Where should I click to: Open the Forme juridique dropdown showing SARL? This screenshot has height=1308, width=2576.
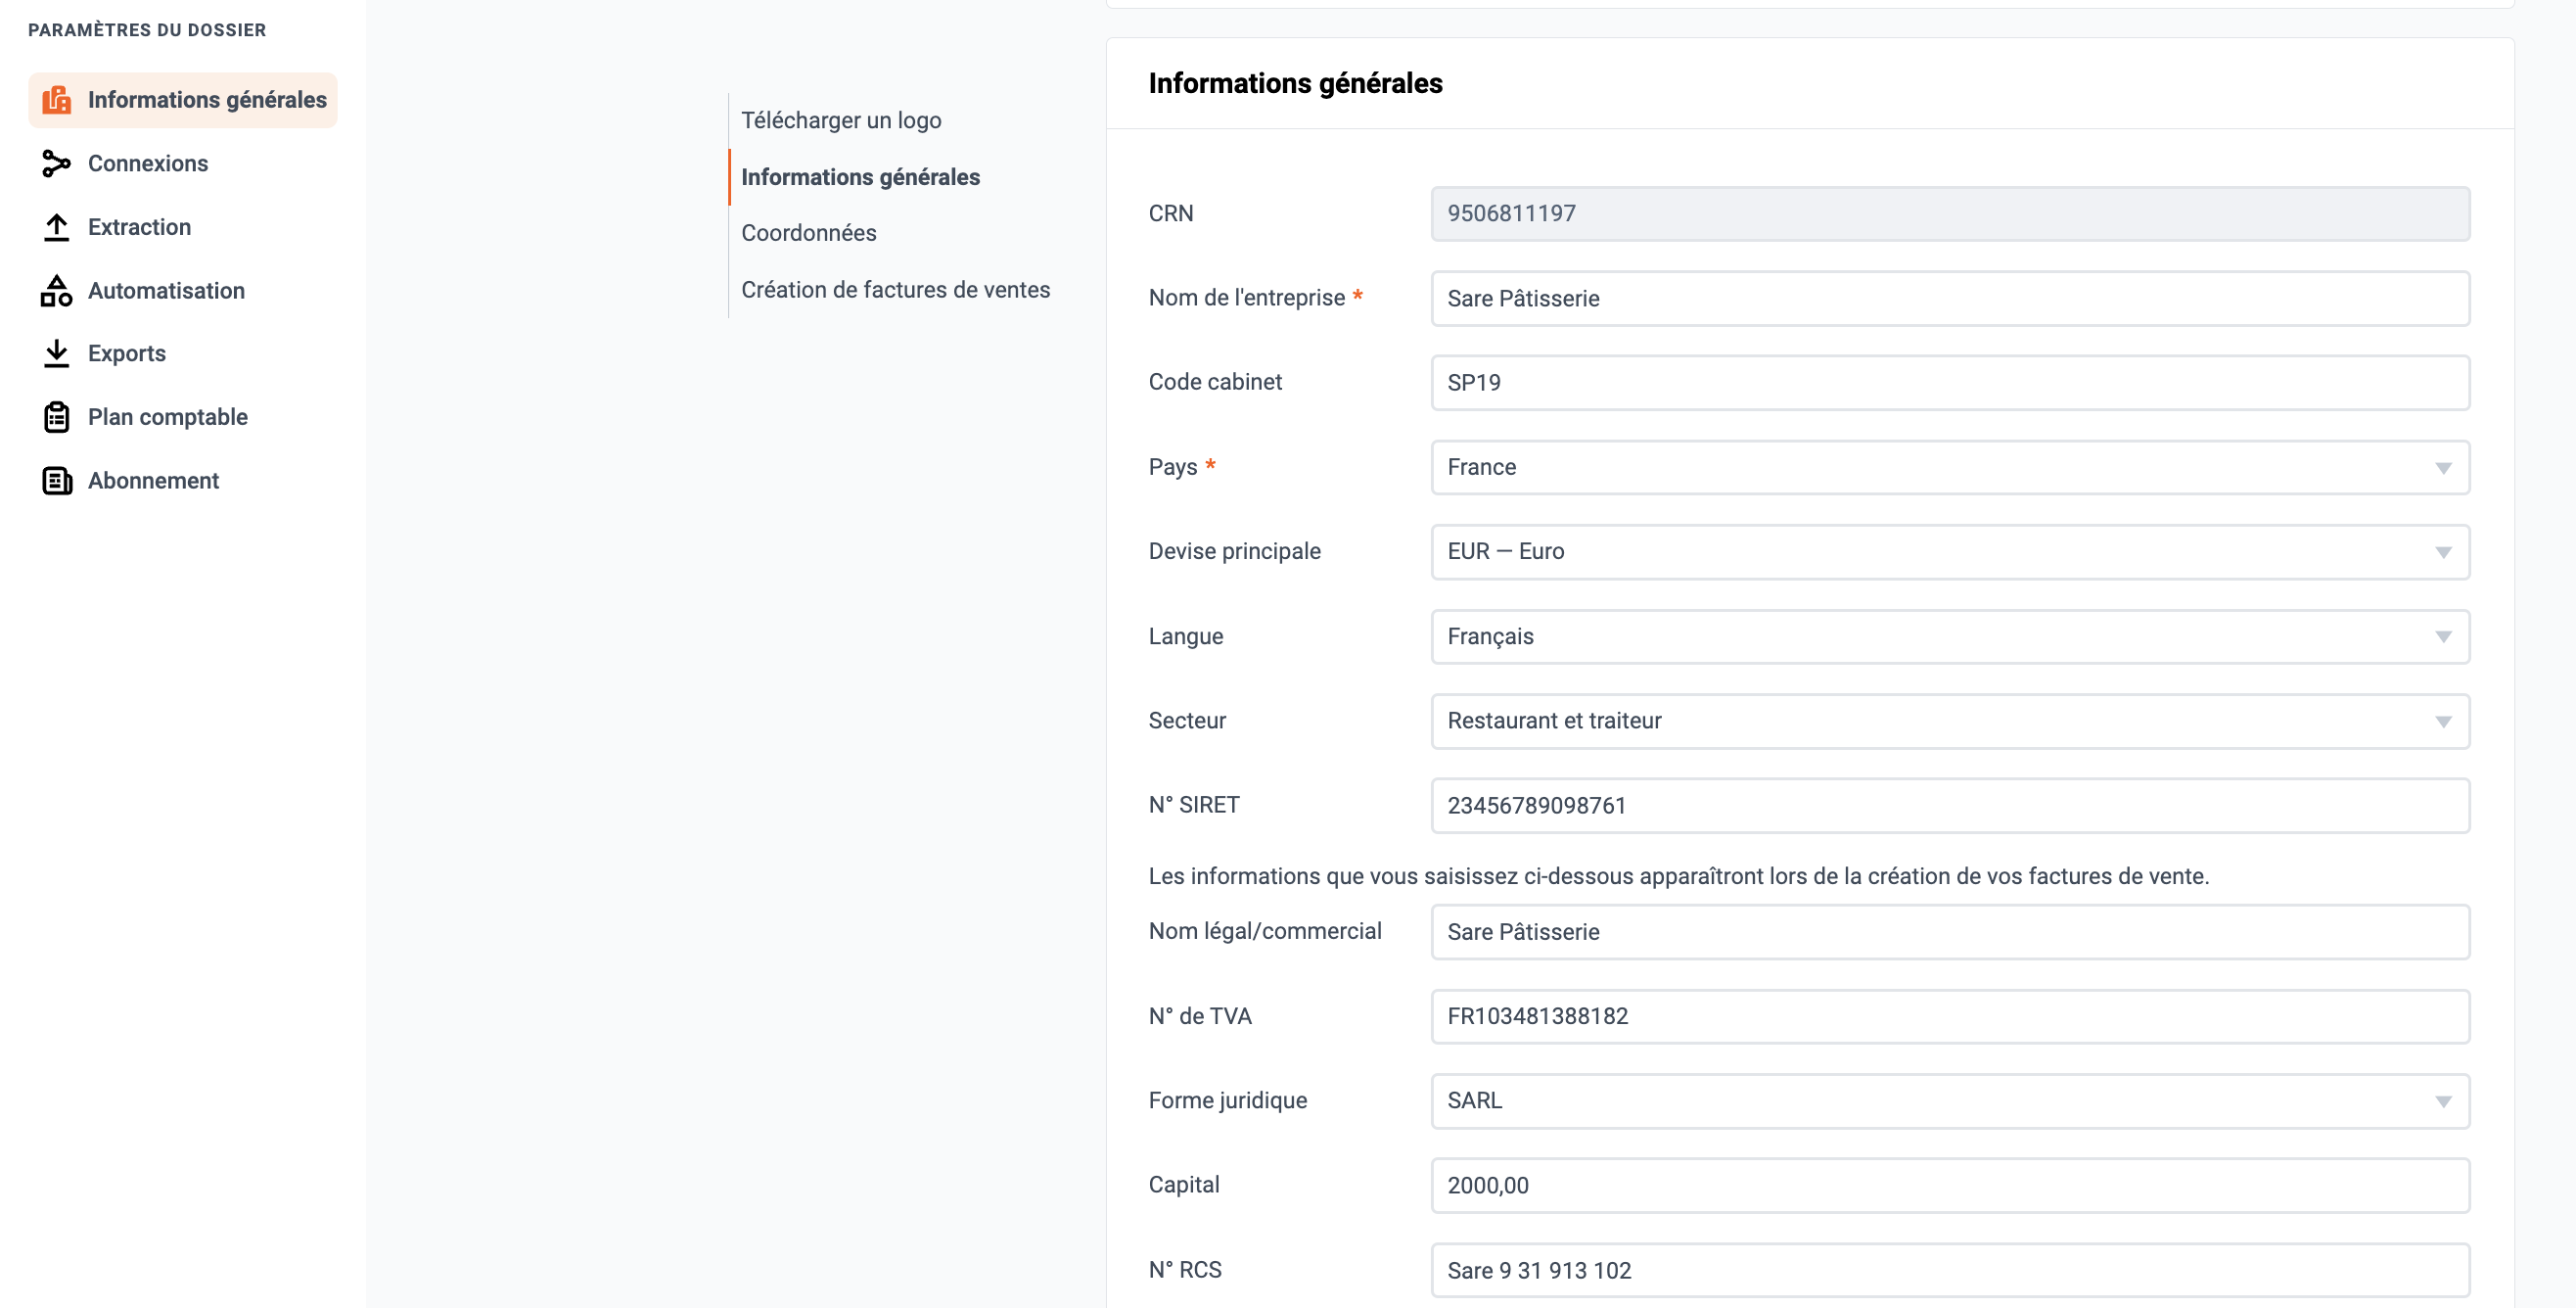tap(1950, 1101)
